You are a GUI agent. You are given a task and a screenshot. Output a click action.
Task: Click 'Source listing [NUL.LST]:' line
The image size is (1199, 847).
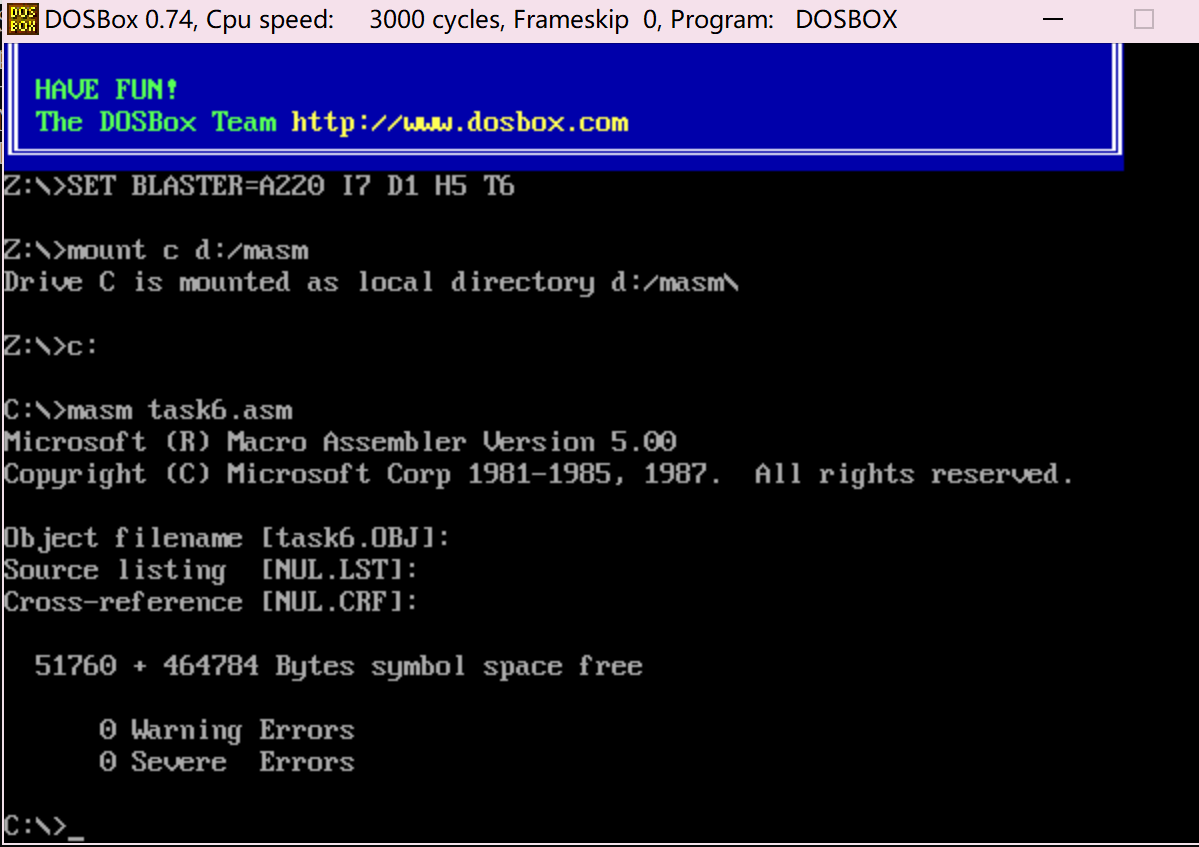point(210,570)
